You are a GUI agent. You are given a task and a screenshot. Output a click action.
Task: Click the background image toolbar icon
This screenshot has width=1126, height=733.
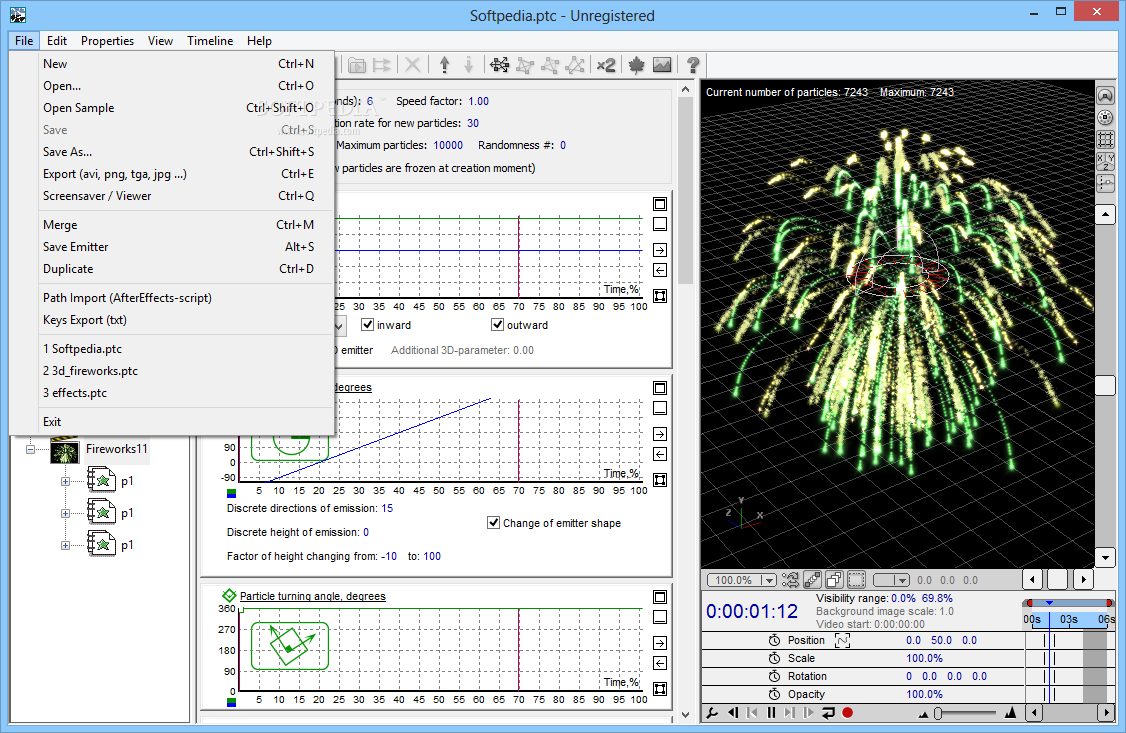(x=662, y=65)
